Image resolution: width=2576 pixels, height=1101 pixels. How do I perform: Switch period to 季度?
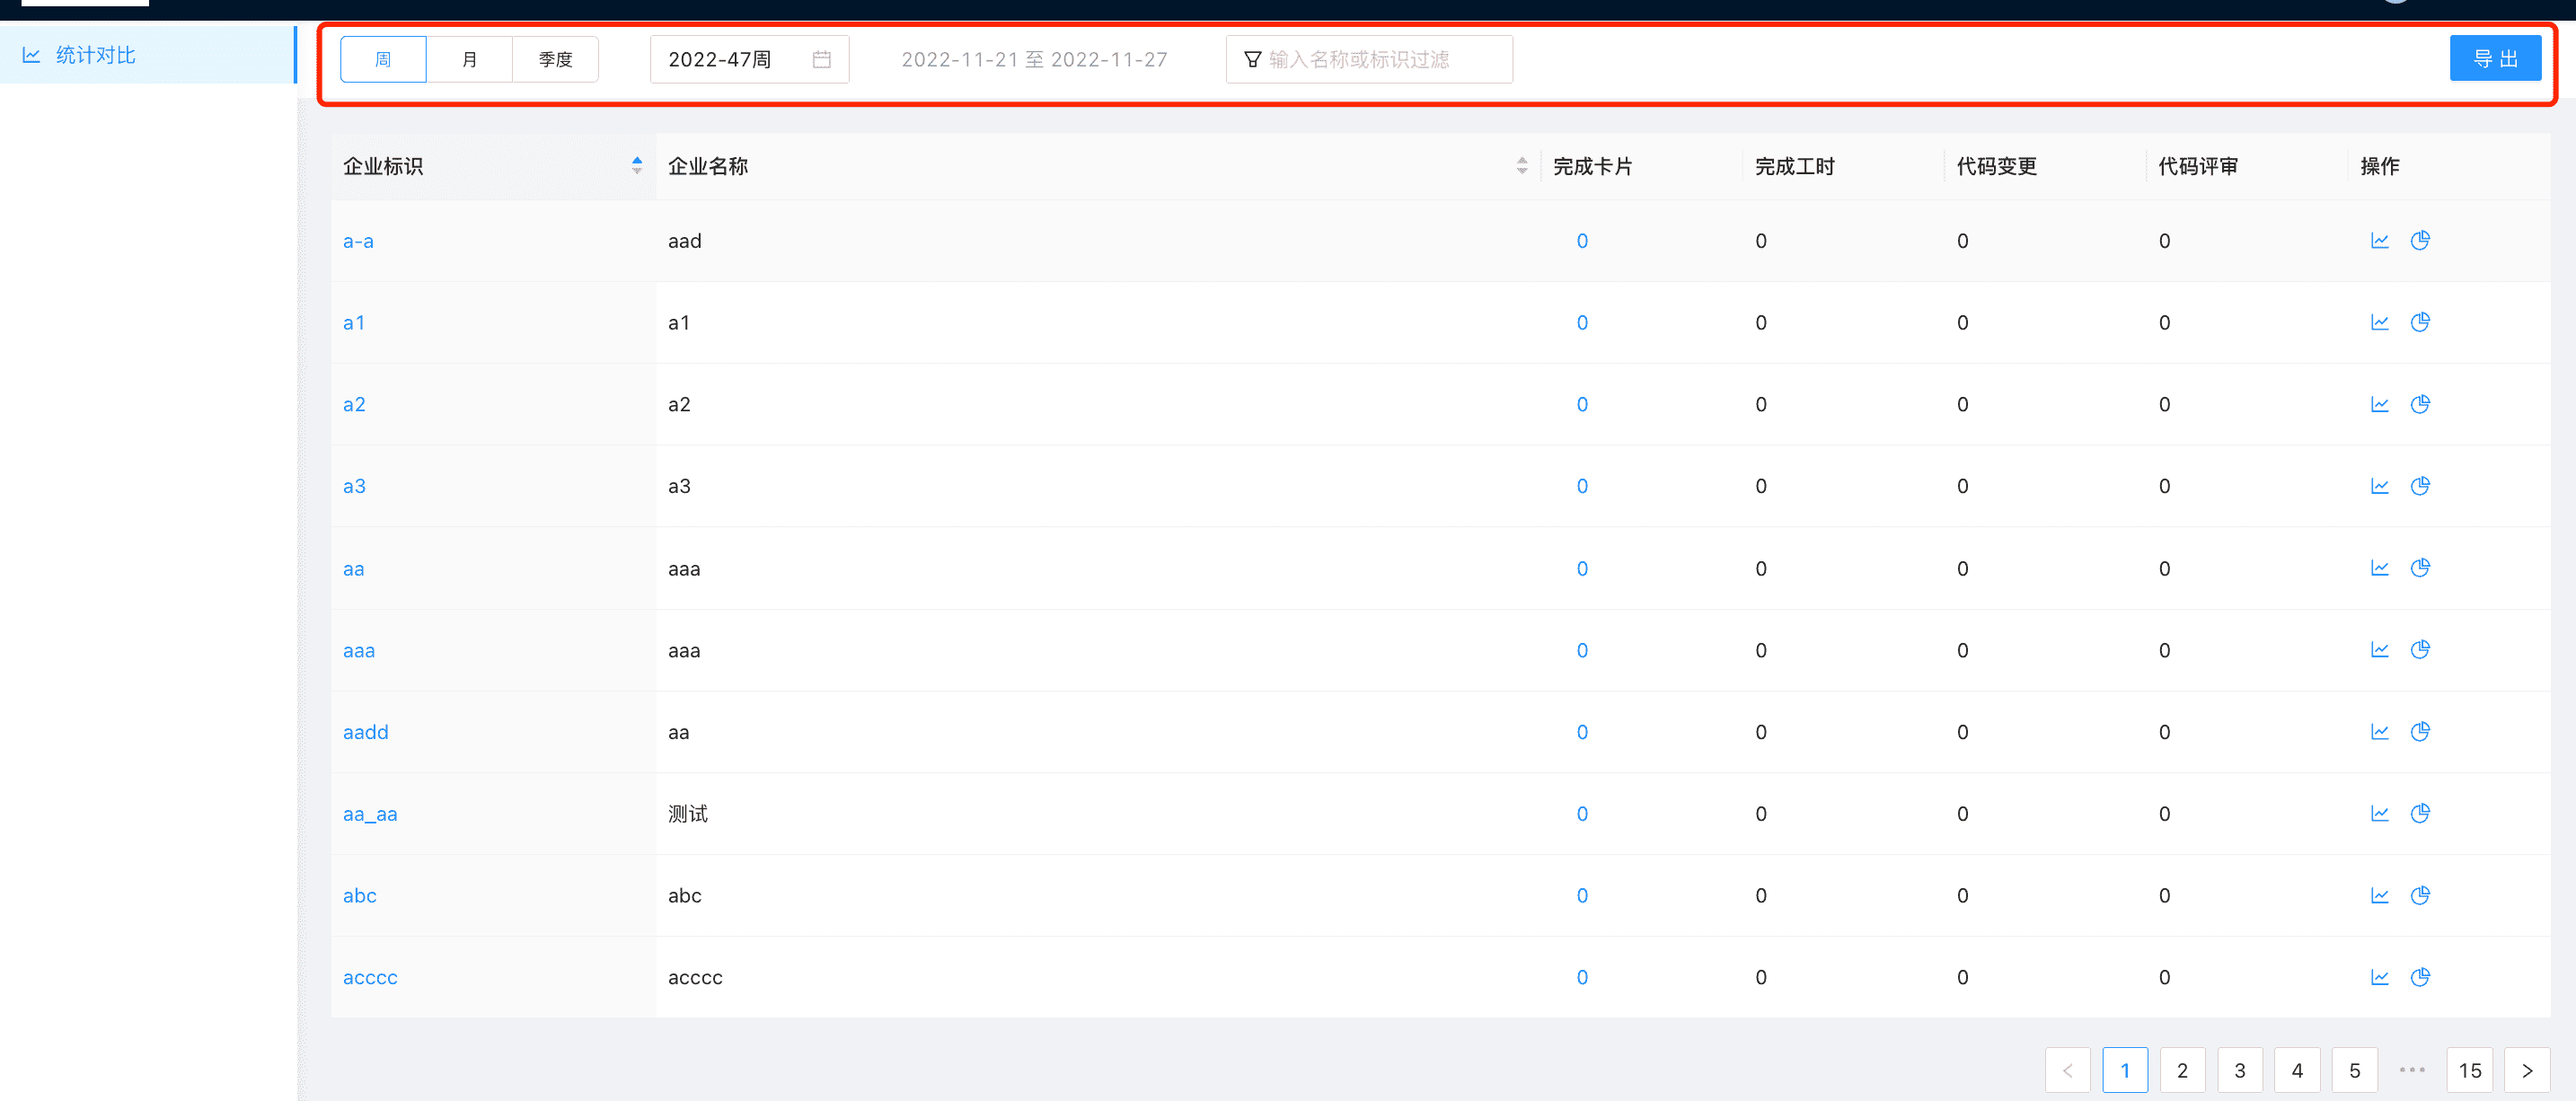tap(555, 60)
